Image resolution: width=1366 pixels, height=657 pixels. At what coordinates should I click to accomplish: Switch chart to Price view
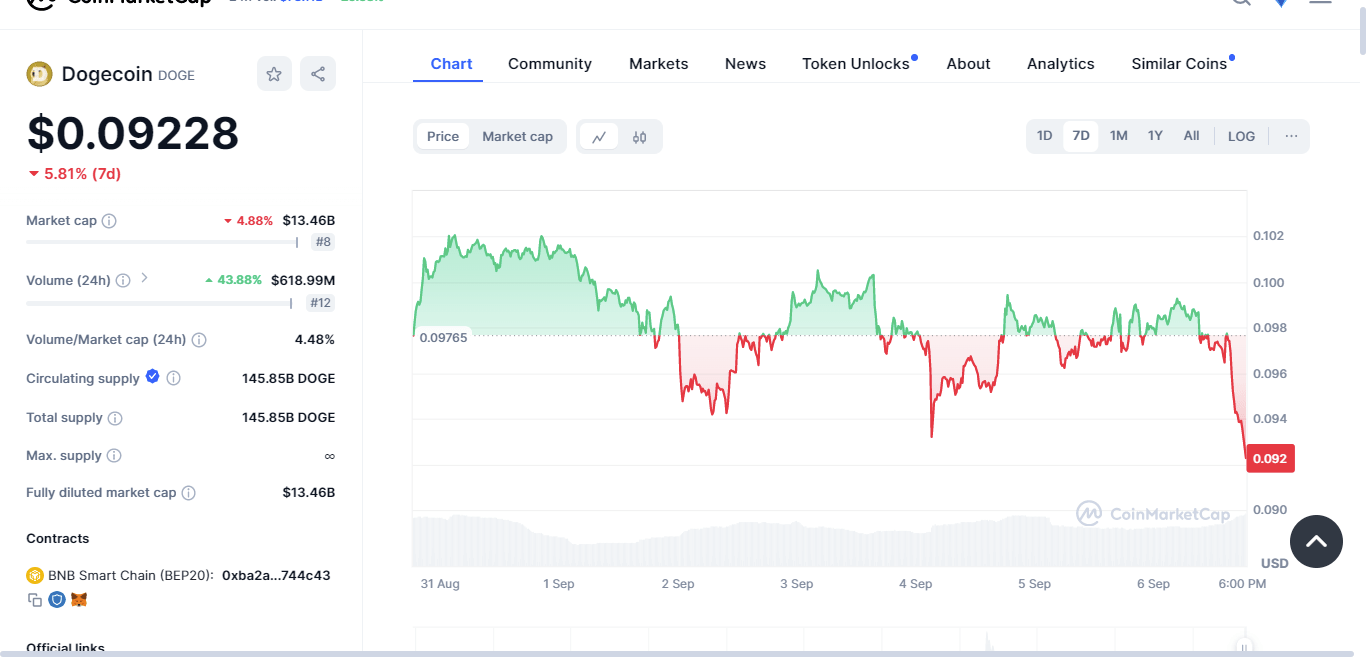443,137
